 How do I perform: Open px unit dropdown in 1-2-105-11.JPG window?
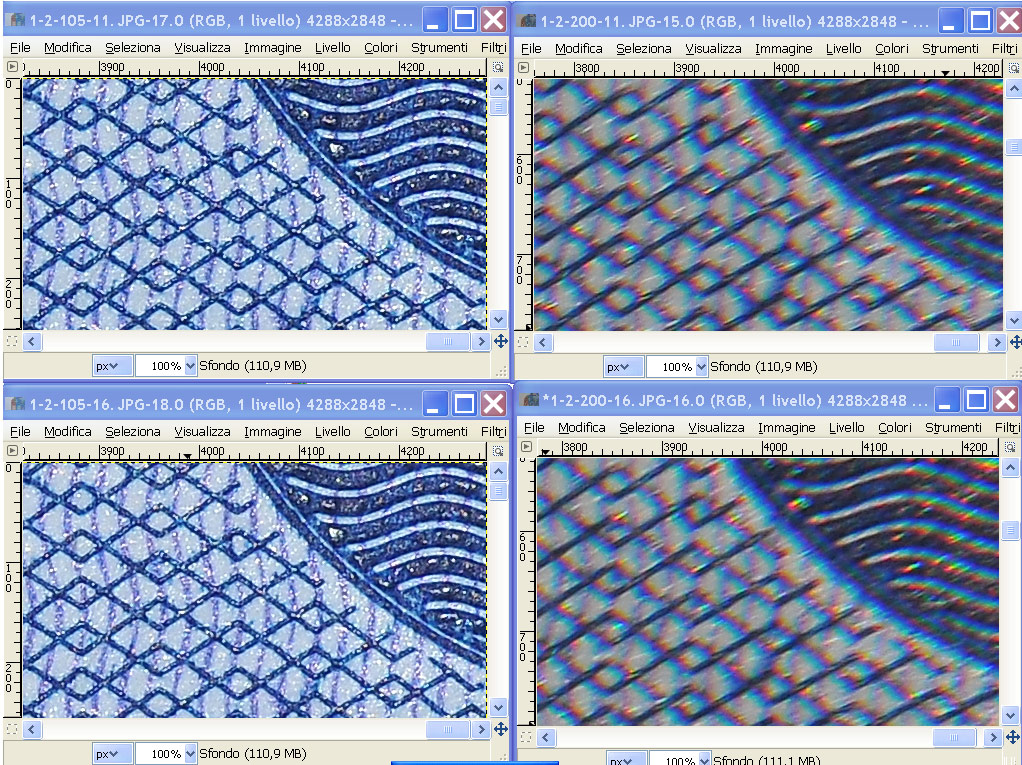[x=112, y=366]
